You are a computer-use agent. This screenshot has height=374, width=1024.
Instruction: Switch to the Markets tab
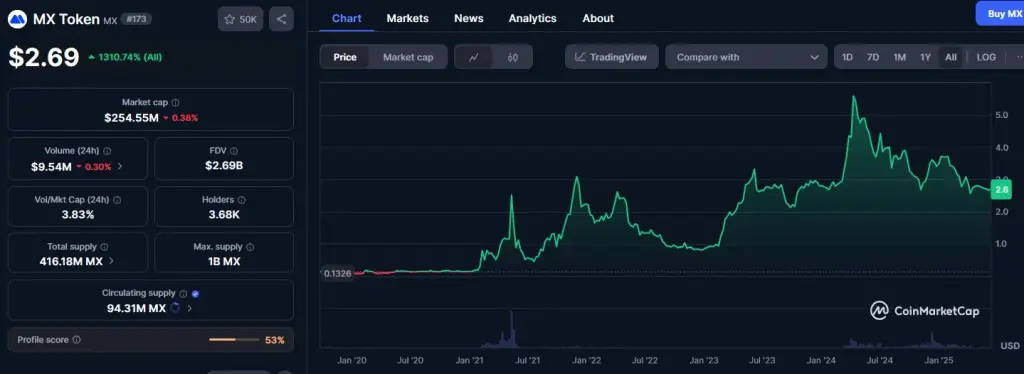[x=408, y=18]
